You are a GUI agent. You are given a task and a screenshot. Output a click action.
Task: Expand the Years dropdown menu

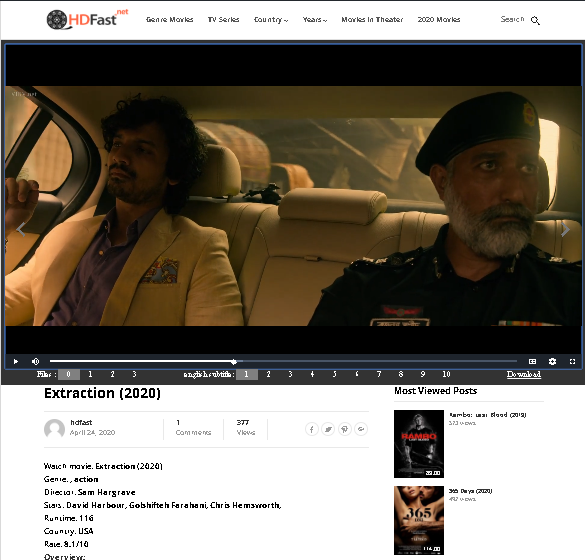click(x=315, y=20)
